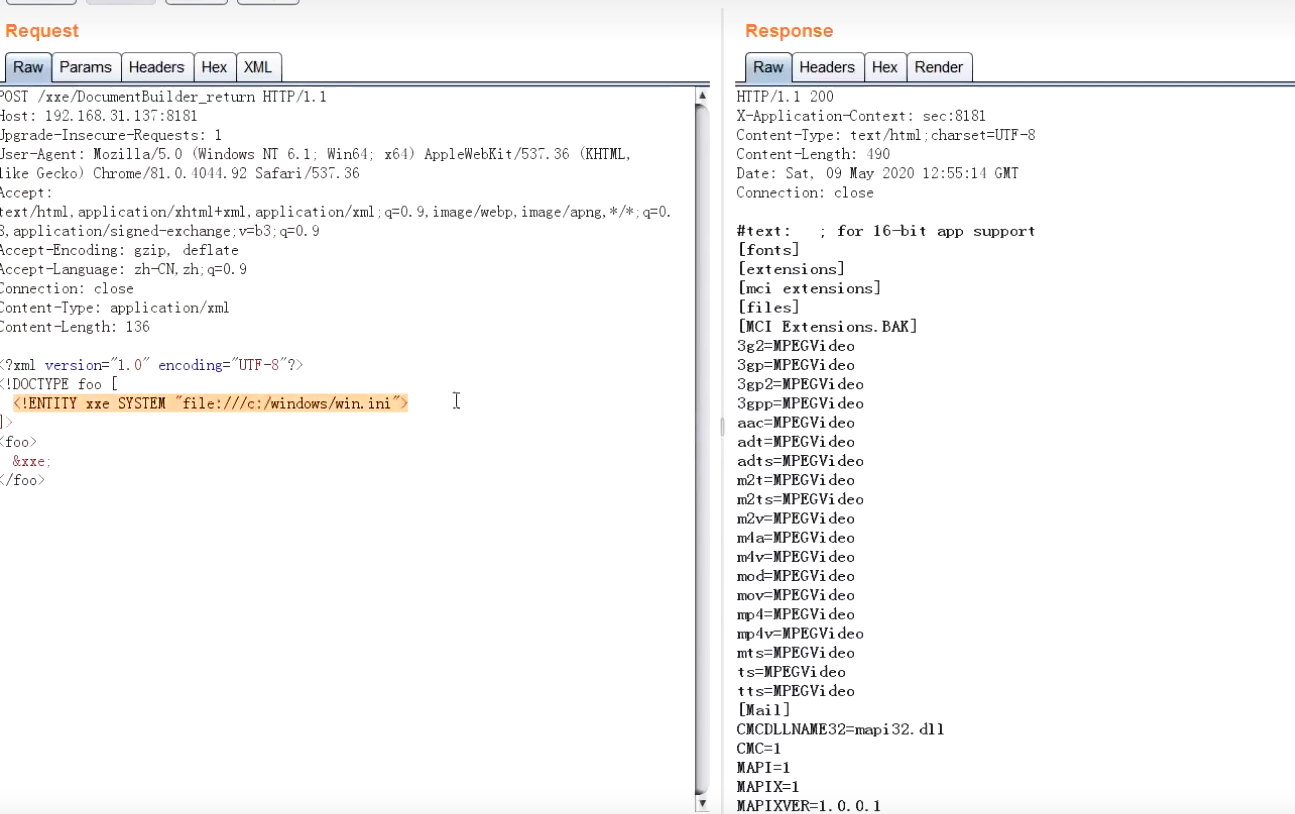Screen dimensions: 1295x814
Task: Open the Request Headers tab
Action: pos(157,67)
